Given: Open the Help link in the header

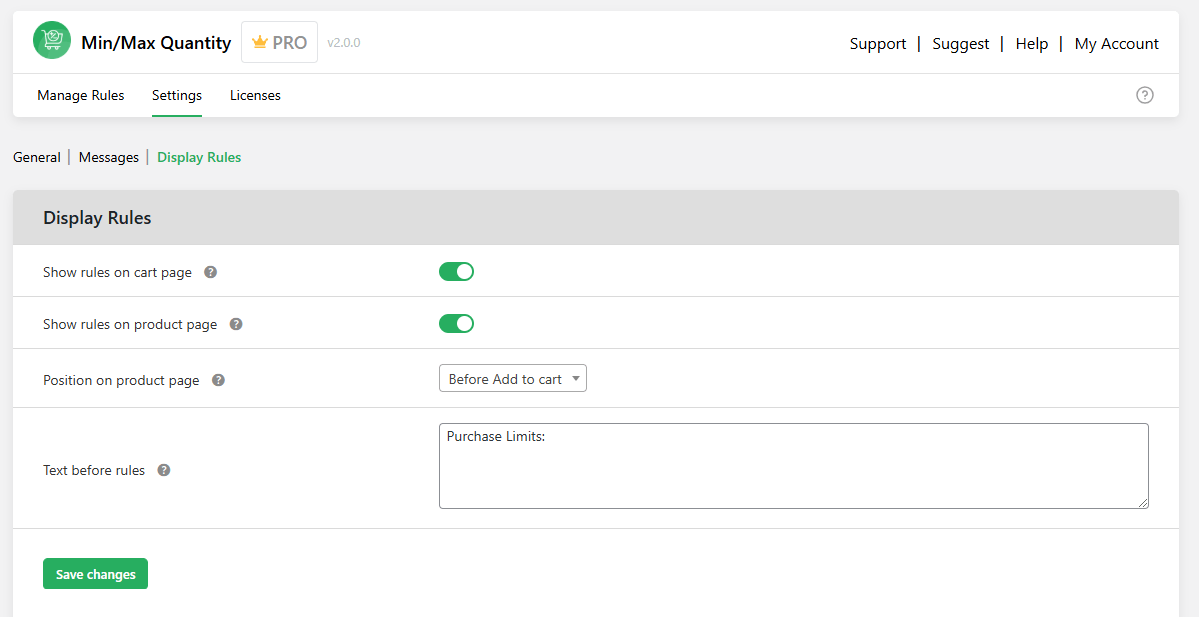Looking at the screenshot, I should [1031, 43].
